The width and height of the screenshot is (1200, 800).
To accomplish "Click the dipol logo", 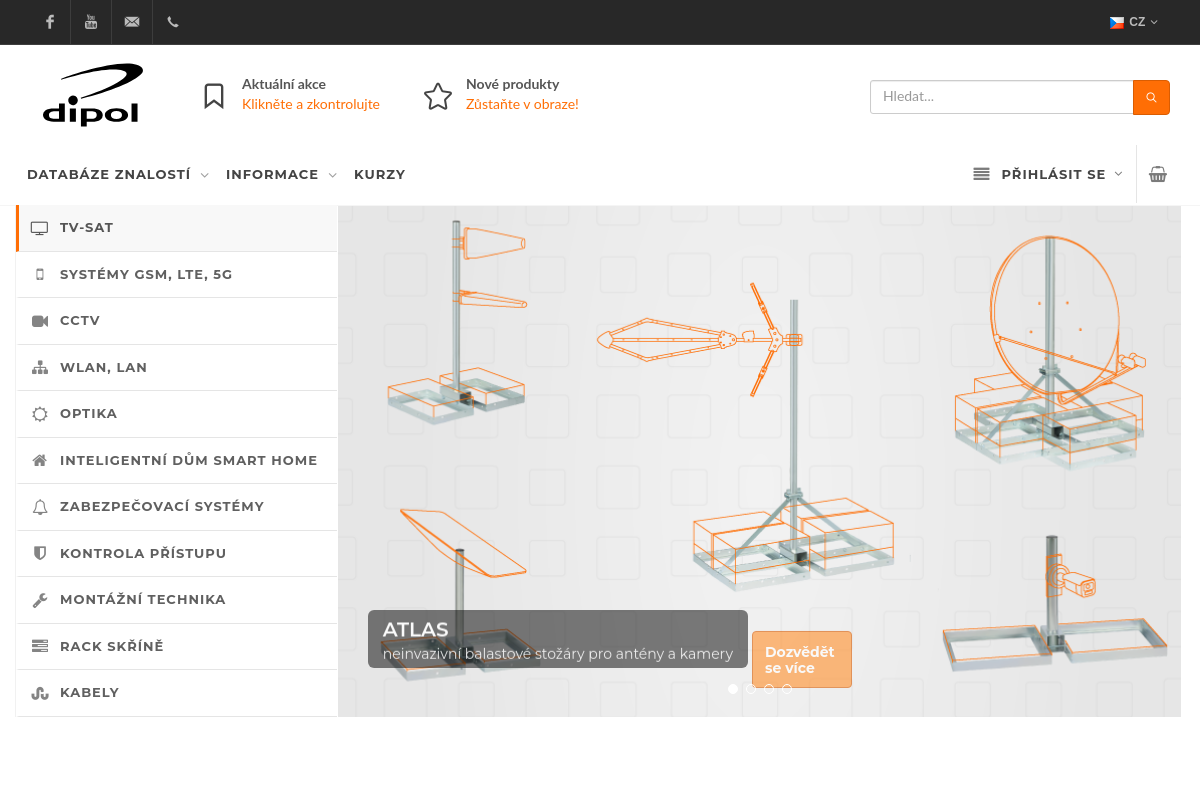I will (92, 95).
